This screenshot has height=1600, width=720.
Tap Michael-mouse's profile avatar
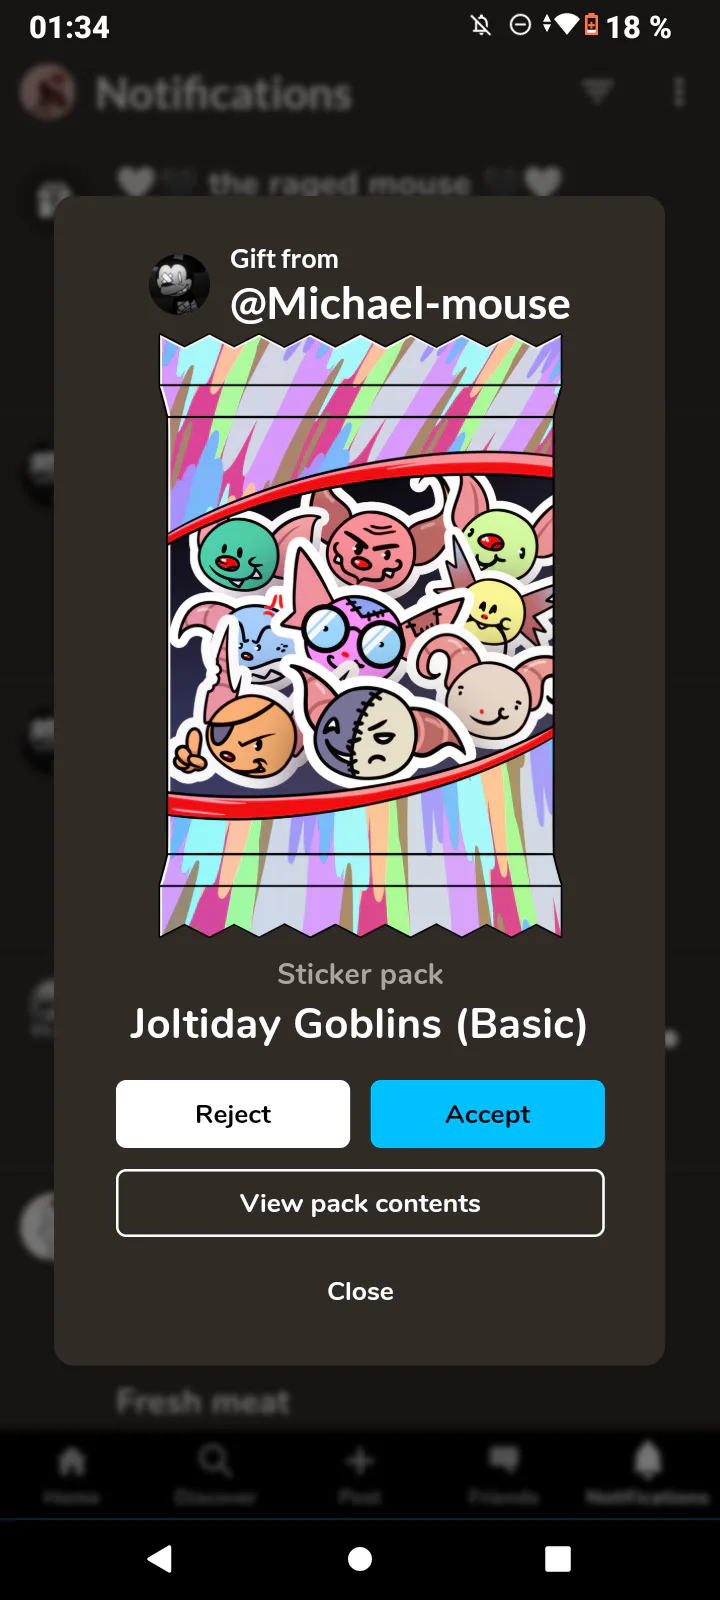(179, 284)
